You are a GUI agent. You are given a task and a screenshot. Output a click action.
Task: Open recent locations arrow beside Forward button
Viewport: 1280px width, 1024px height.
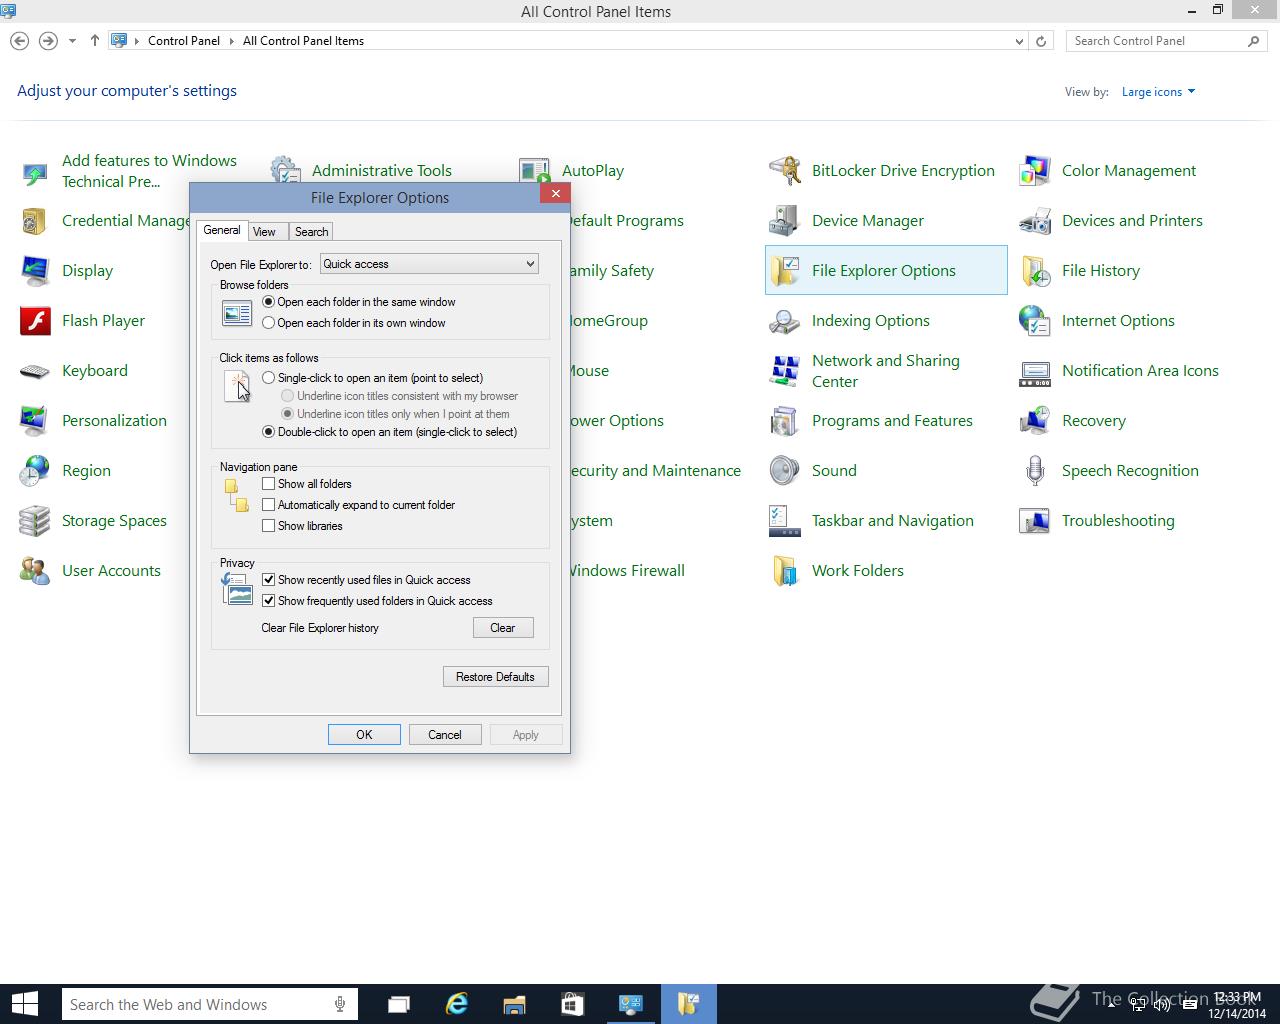[x=72, y=41]
